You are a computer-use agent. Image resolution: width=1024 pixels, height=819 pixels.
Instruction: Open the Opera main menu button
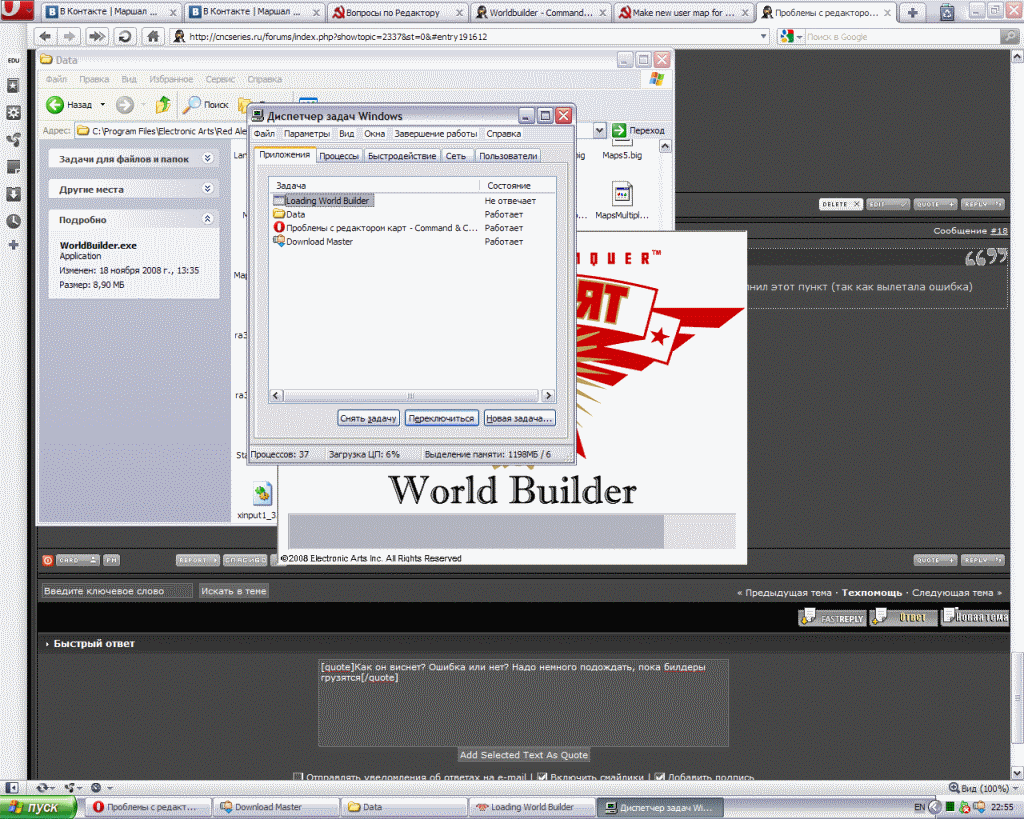(x=16, y=10)
